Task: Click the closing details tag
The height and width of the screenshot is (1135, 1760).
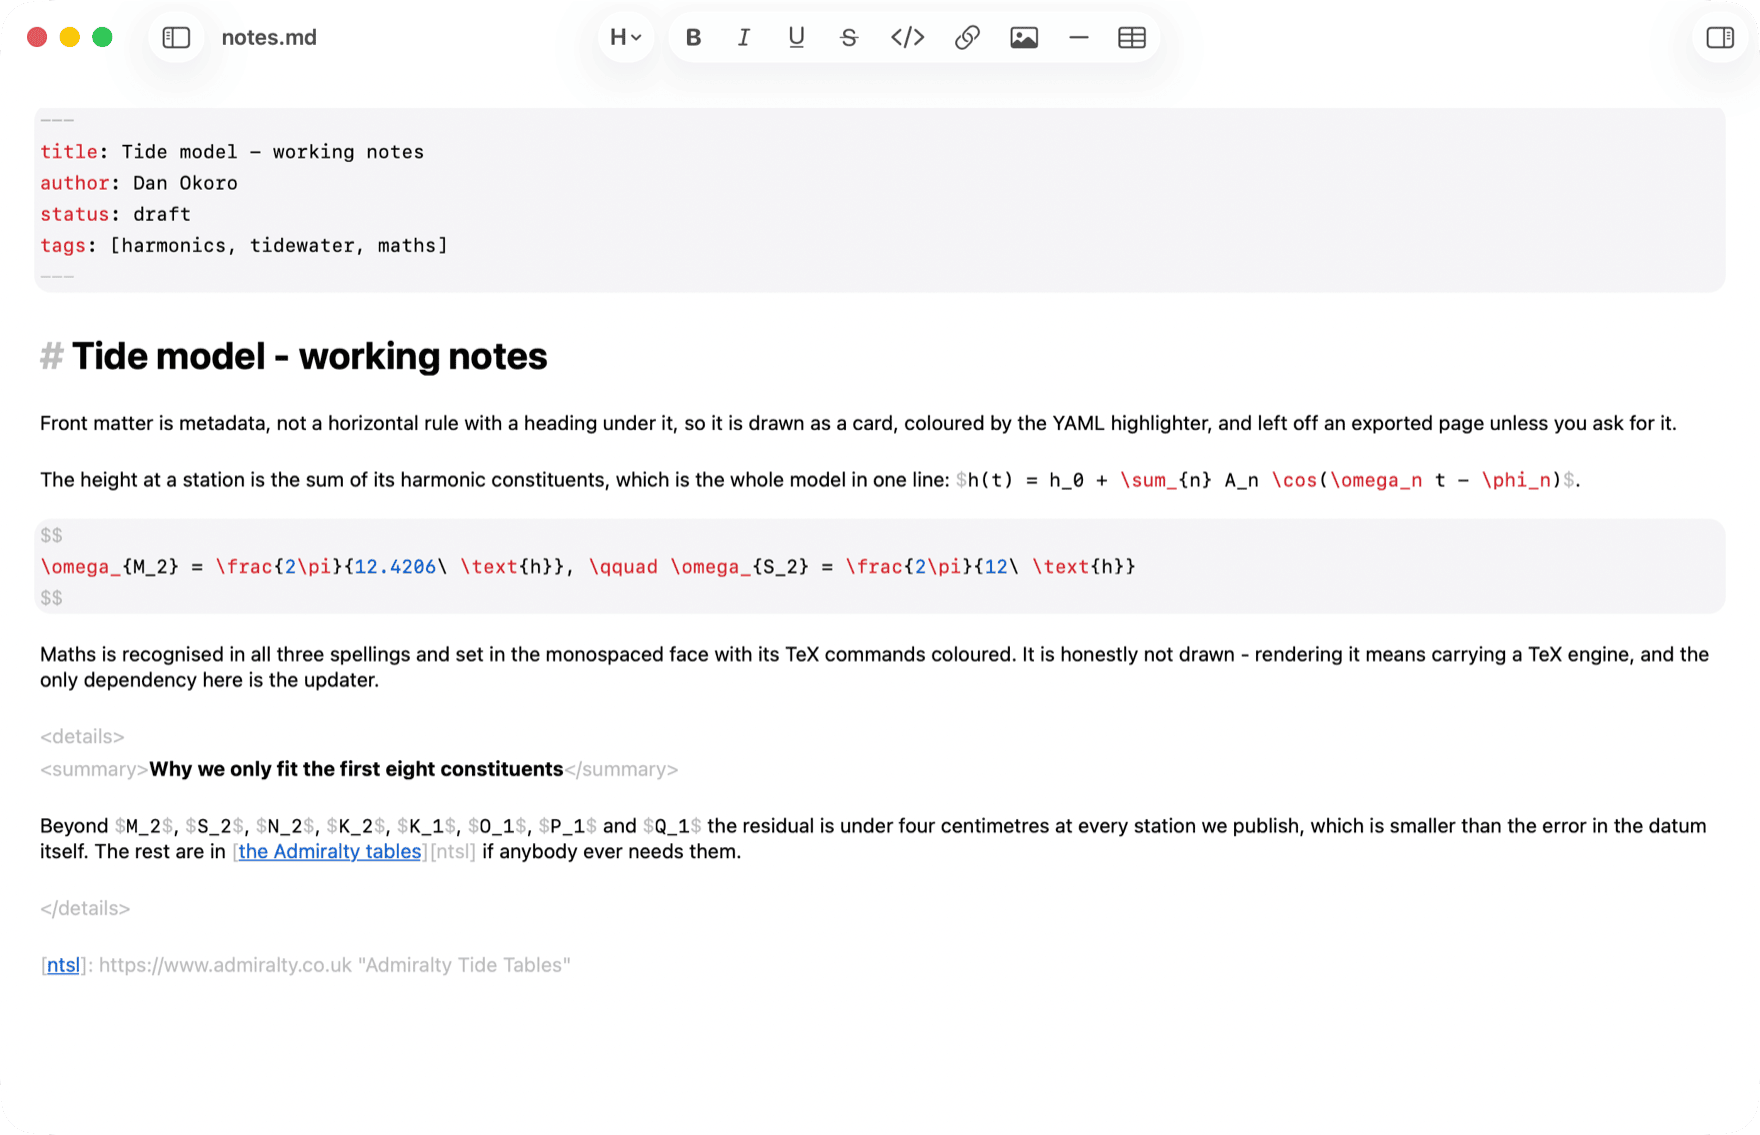Action: [85, 909]
